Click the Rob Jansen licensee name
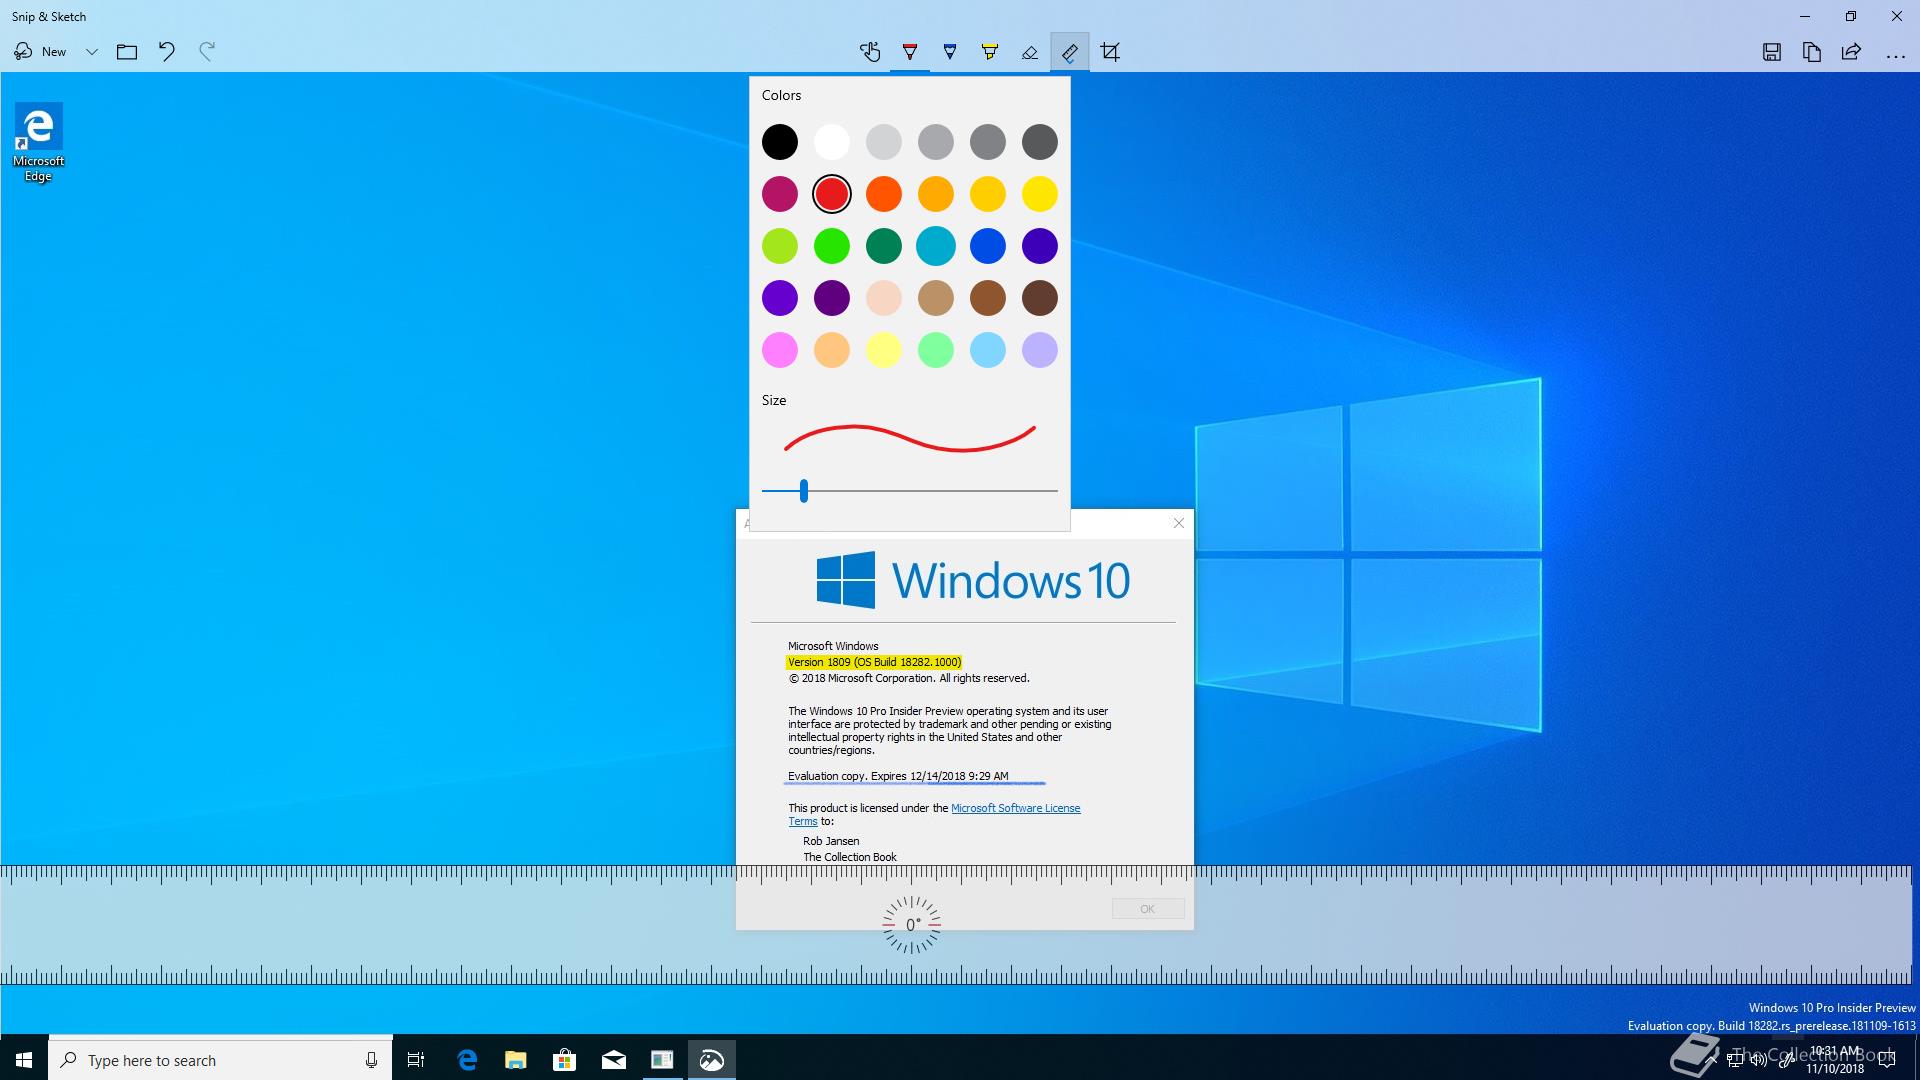The width and height of the screenshot is (1920, 1080). [831, 841]
